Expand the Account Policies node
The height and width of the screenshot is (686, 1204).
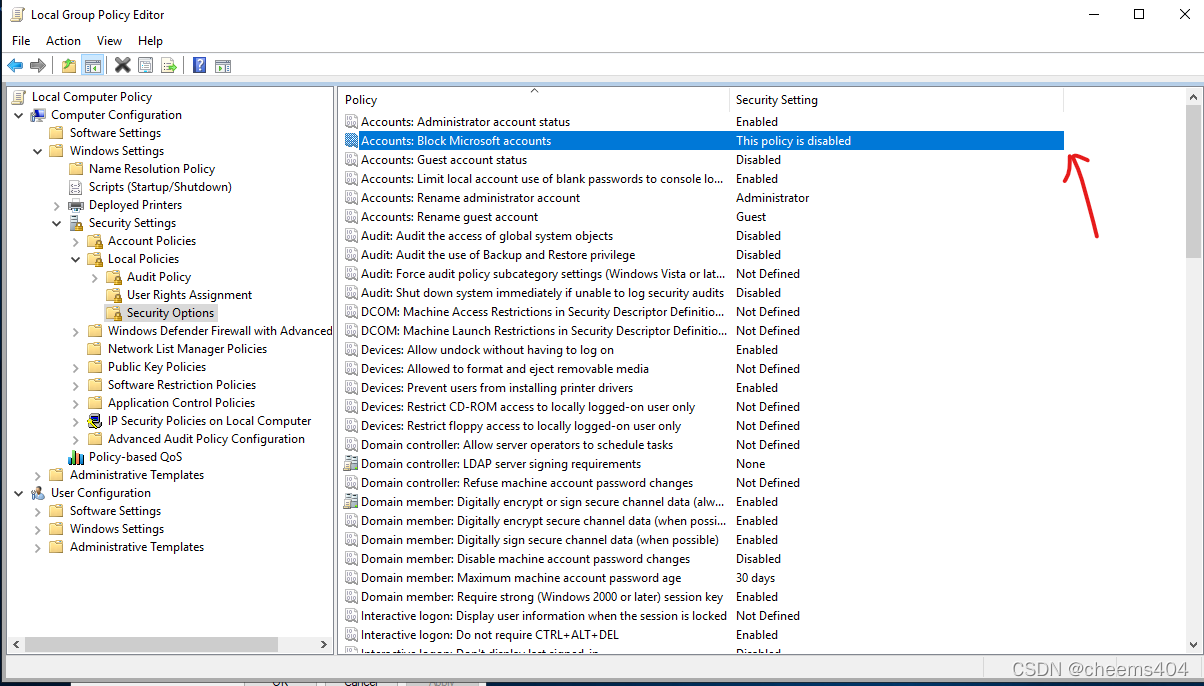pos(75,241)
